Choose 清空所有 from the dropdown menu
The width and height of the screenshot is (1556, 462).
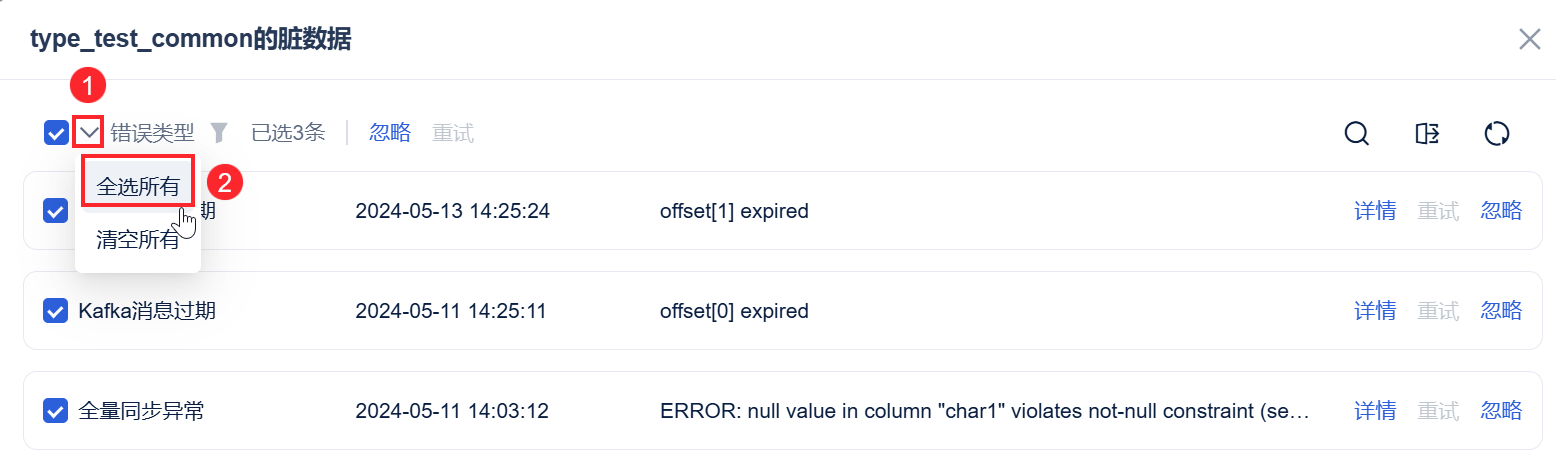click(138, 240)
